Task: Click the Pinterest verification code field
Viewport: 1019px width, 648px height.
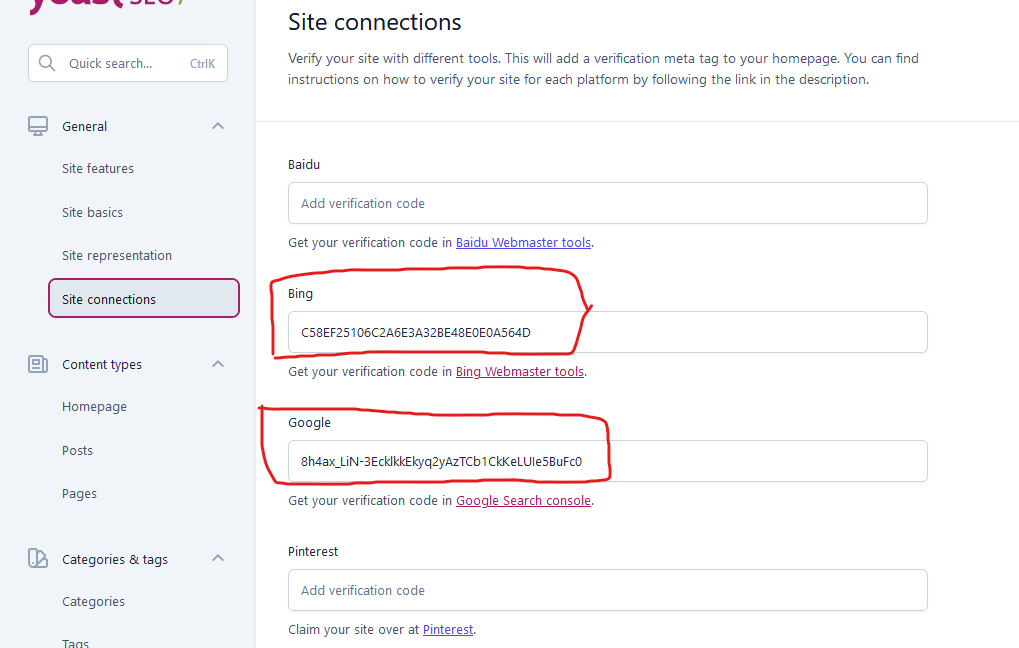Action: (608, 590)
